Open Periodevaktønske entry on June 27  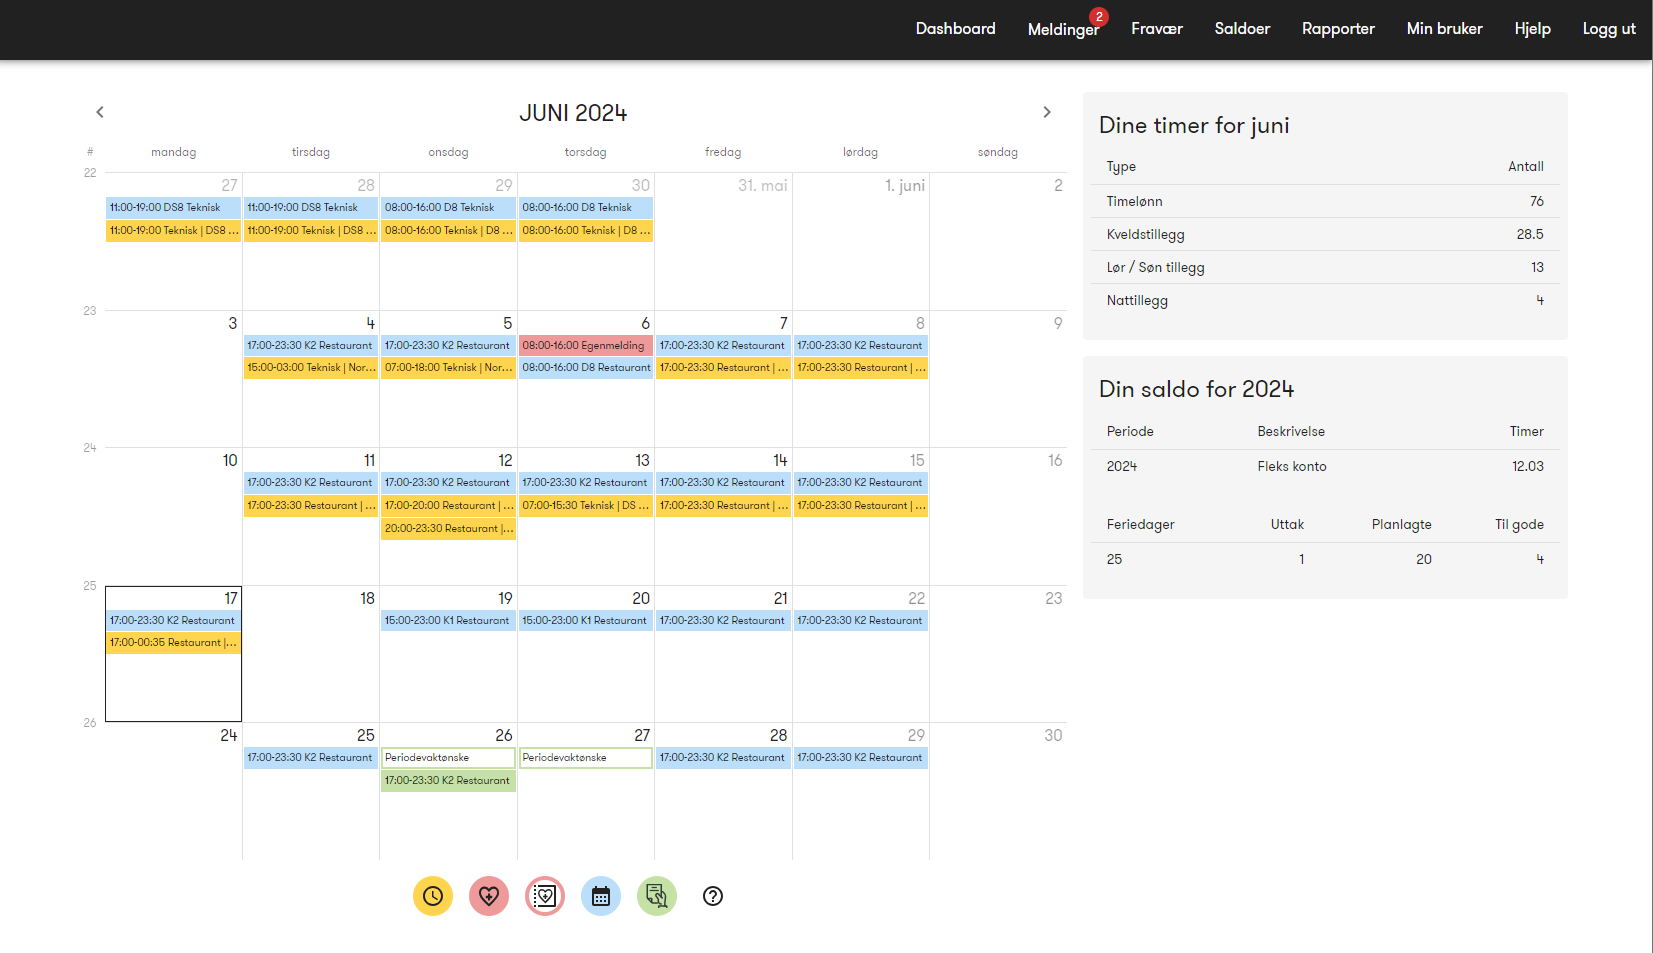586,758
